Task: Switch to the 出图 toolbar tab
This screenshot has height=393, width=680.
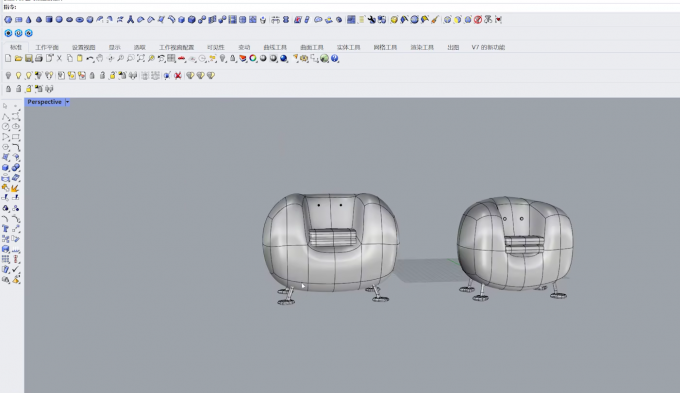Action: (453, 47)
